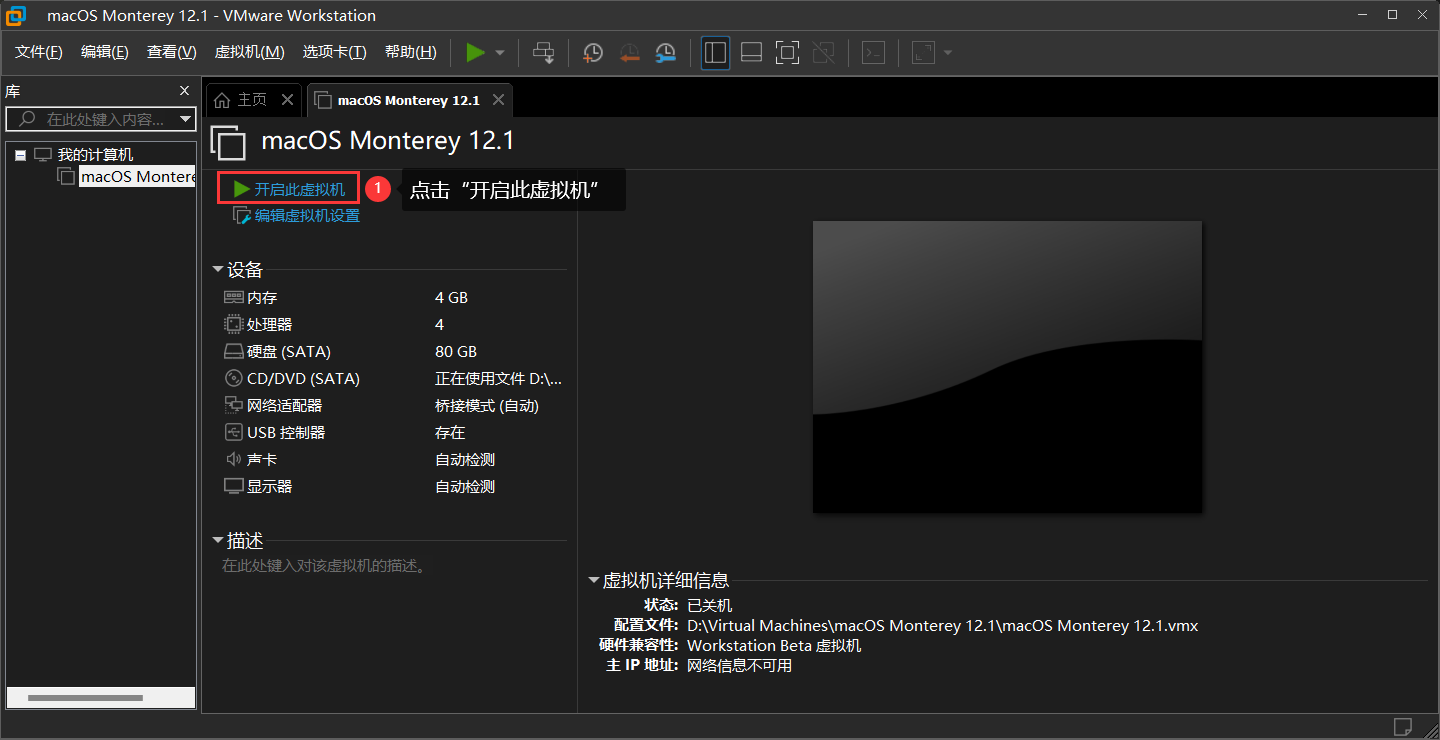
Task: Open the 文件(F) menu
Action: (x=39, y=52)
